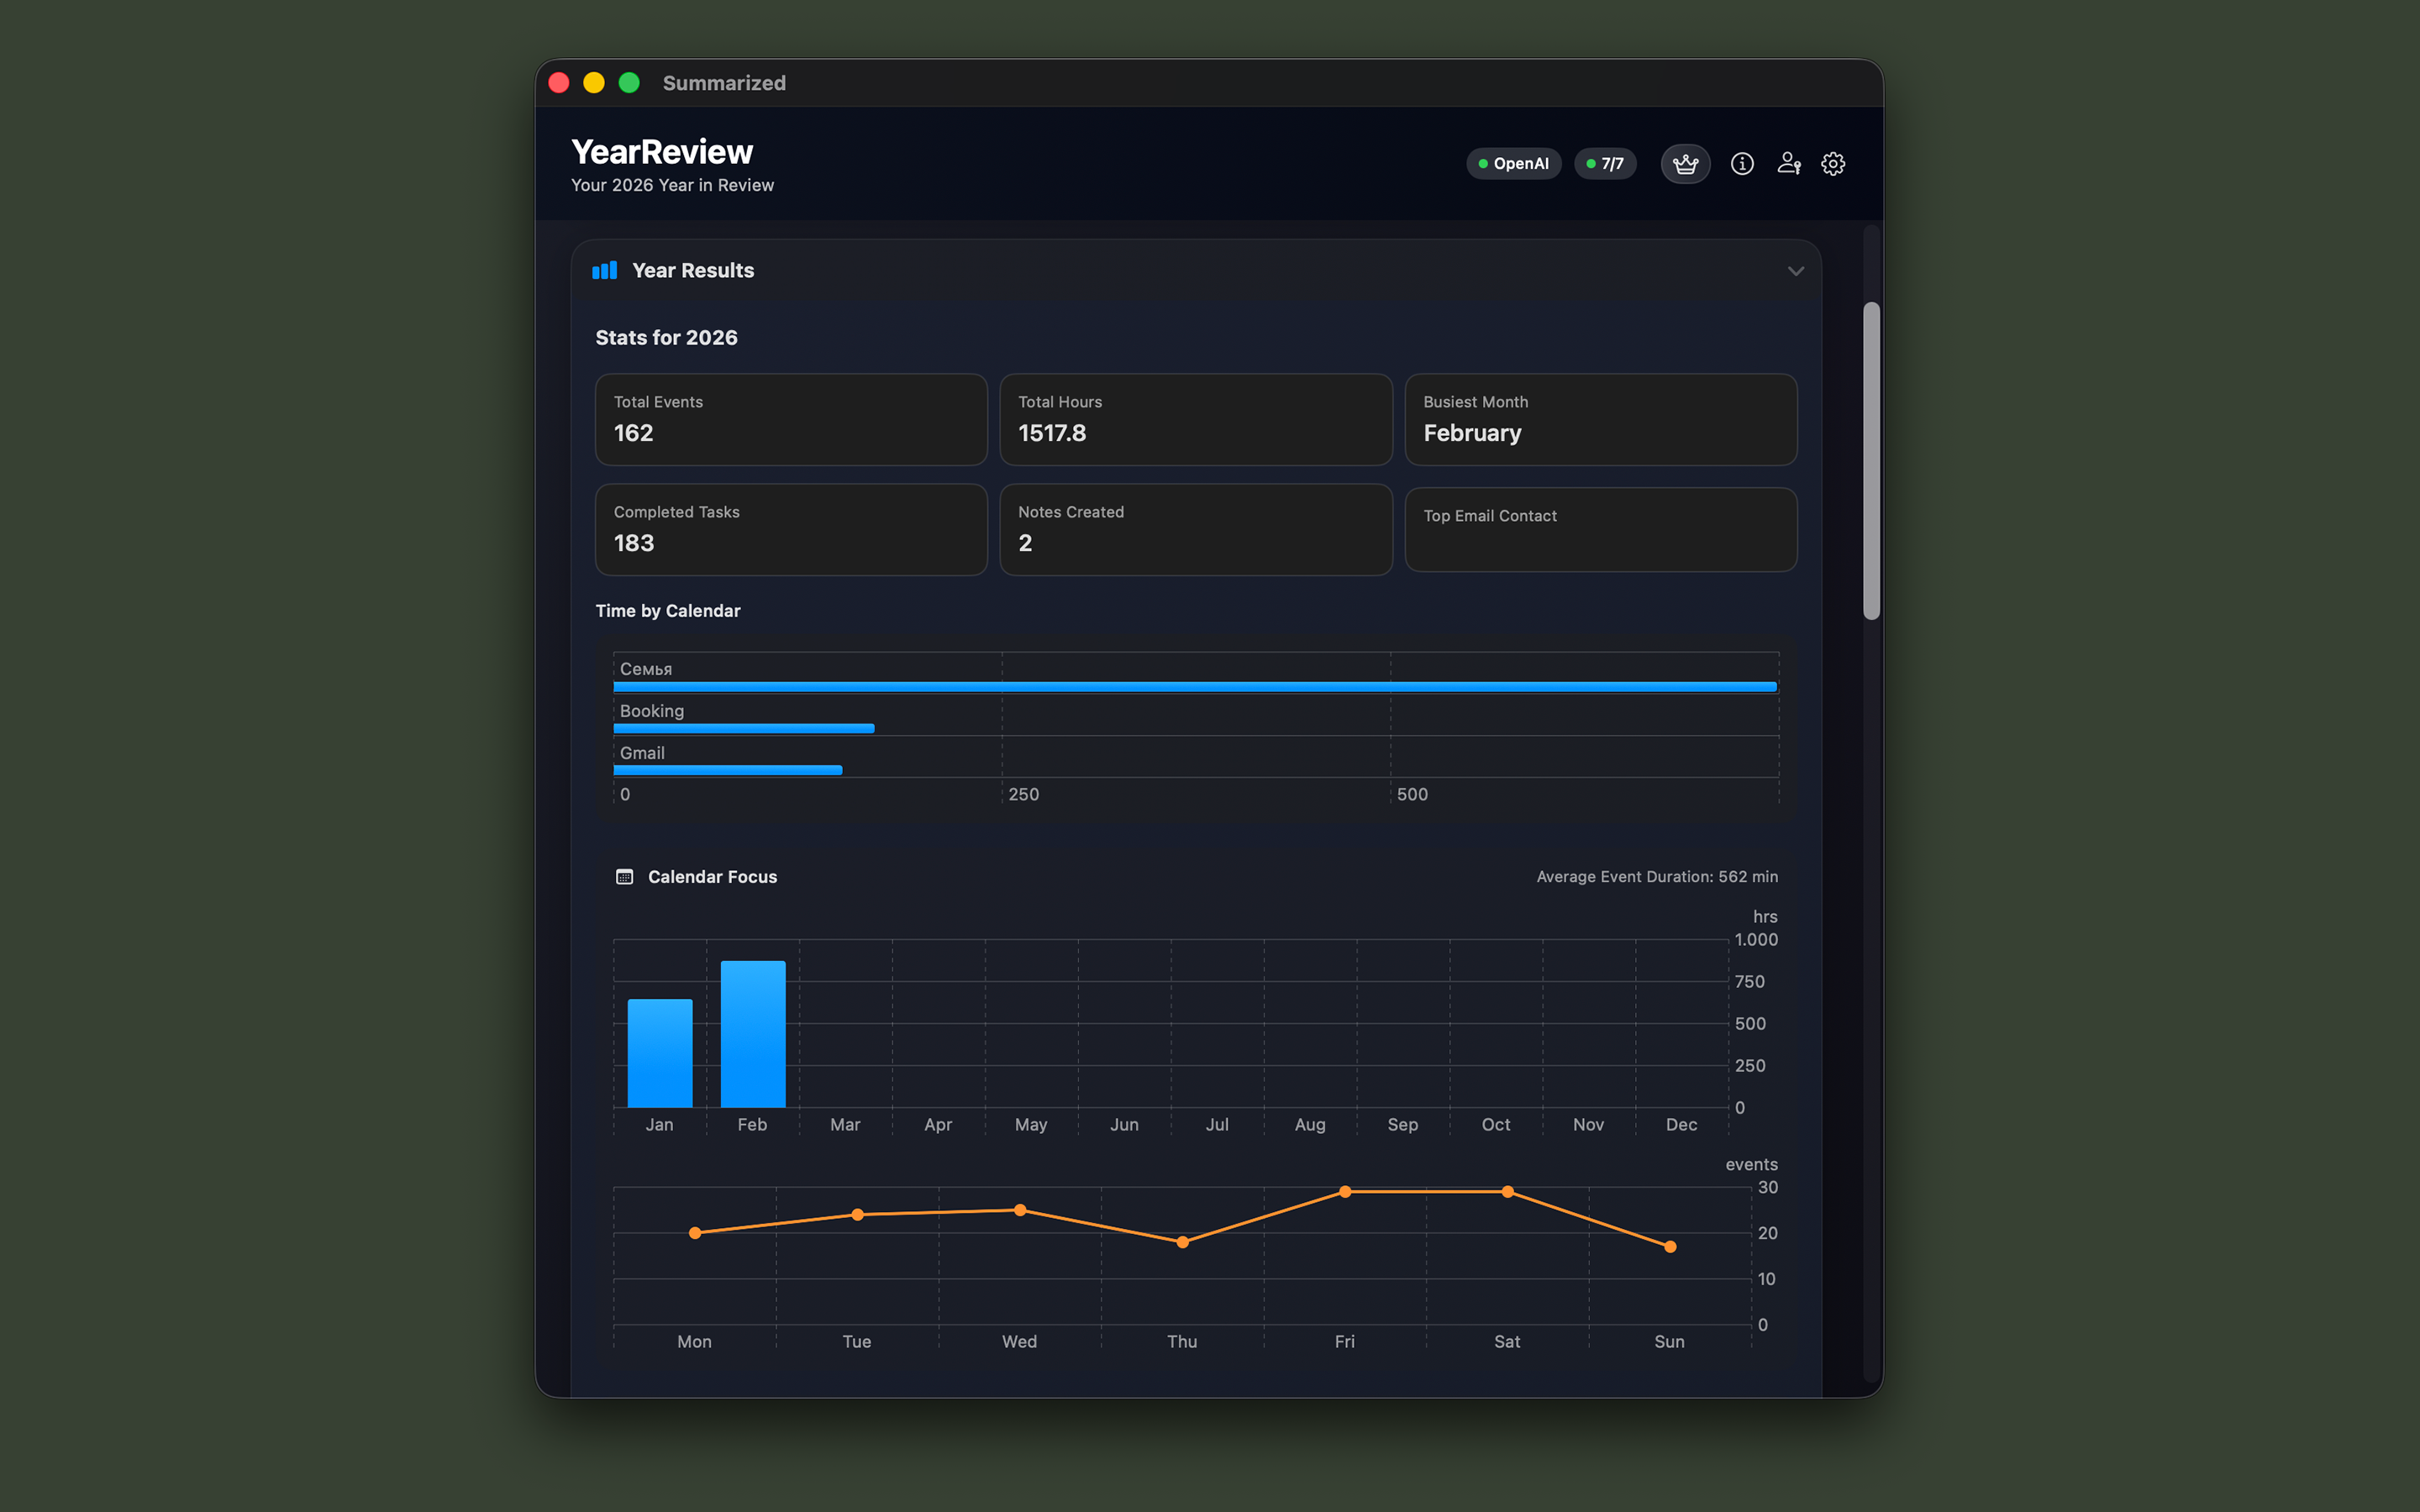Open the info circle icon
The height and width of the screenshot is (1512, 2420).
point(1742,164)
